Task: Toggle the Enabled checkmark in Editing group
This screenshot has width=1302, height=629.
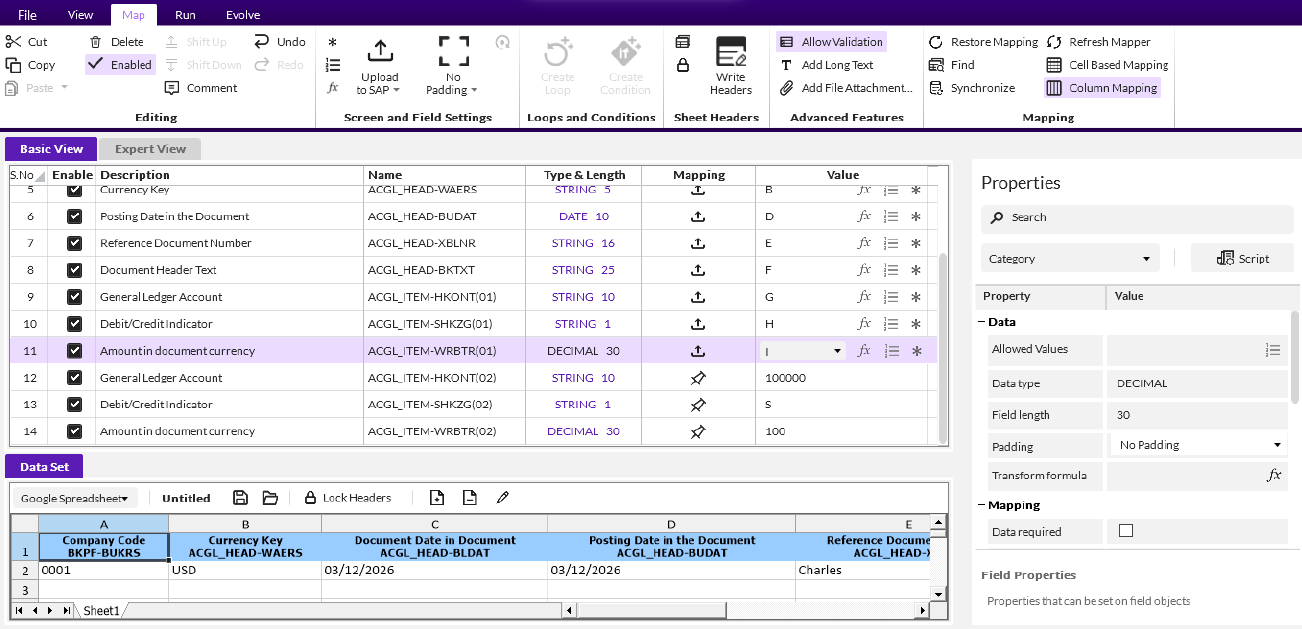Action: tap(120, 65)
